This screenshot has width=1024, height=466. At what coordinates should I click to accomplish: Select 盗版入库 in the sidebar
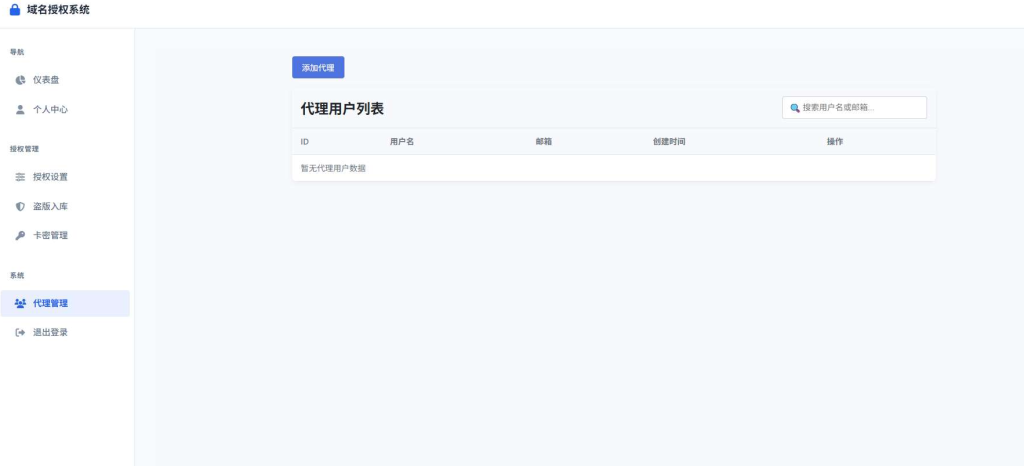coord(65,206)
